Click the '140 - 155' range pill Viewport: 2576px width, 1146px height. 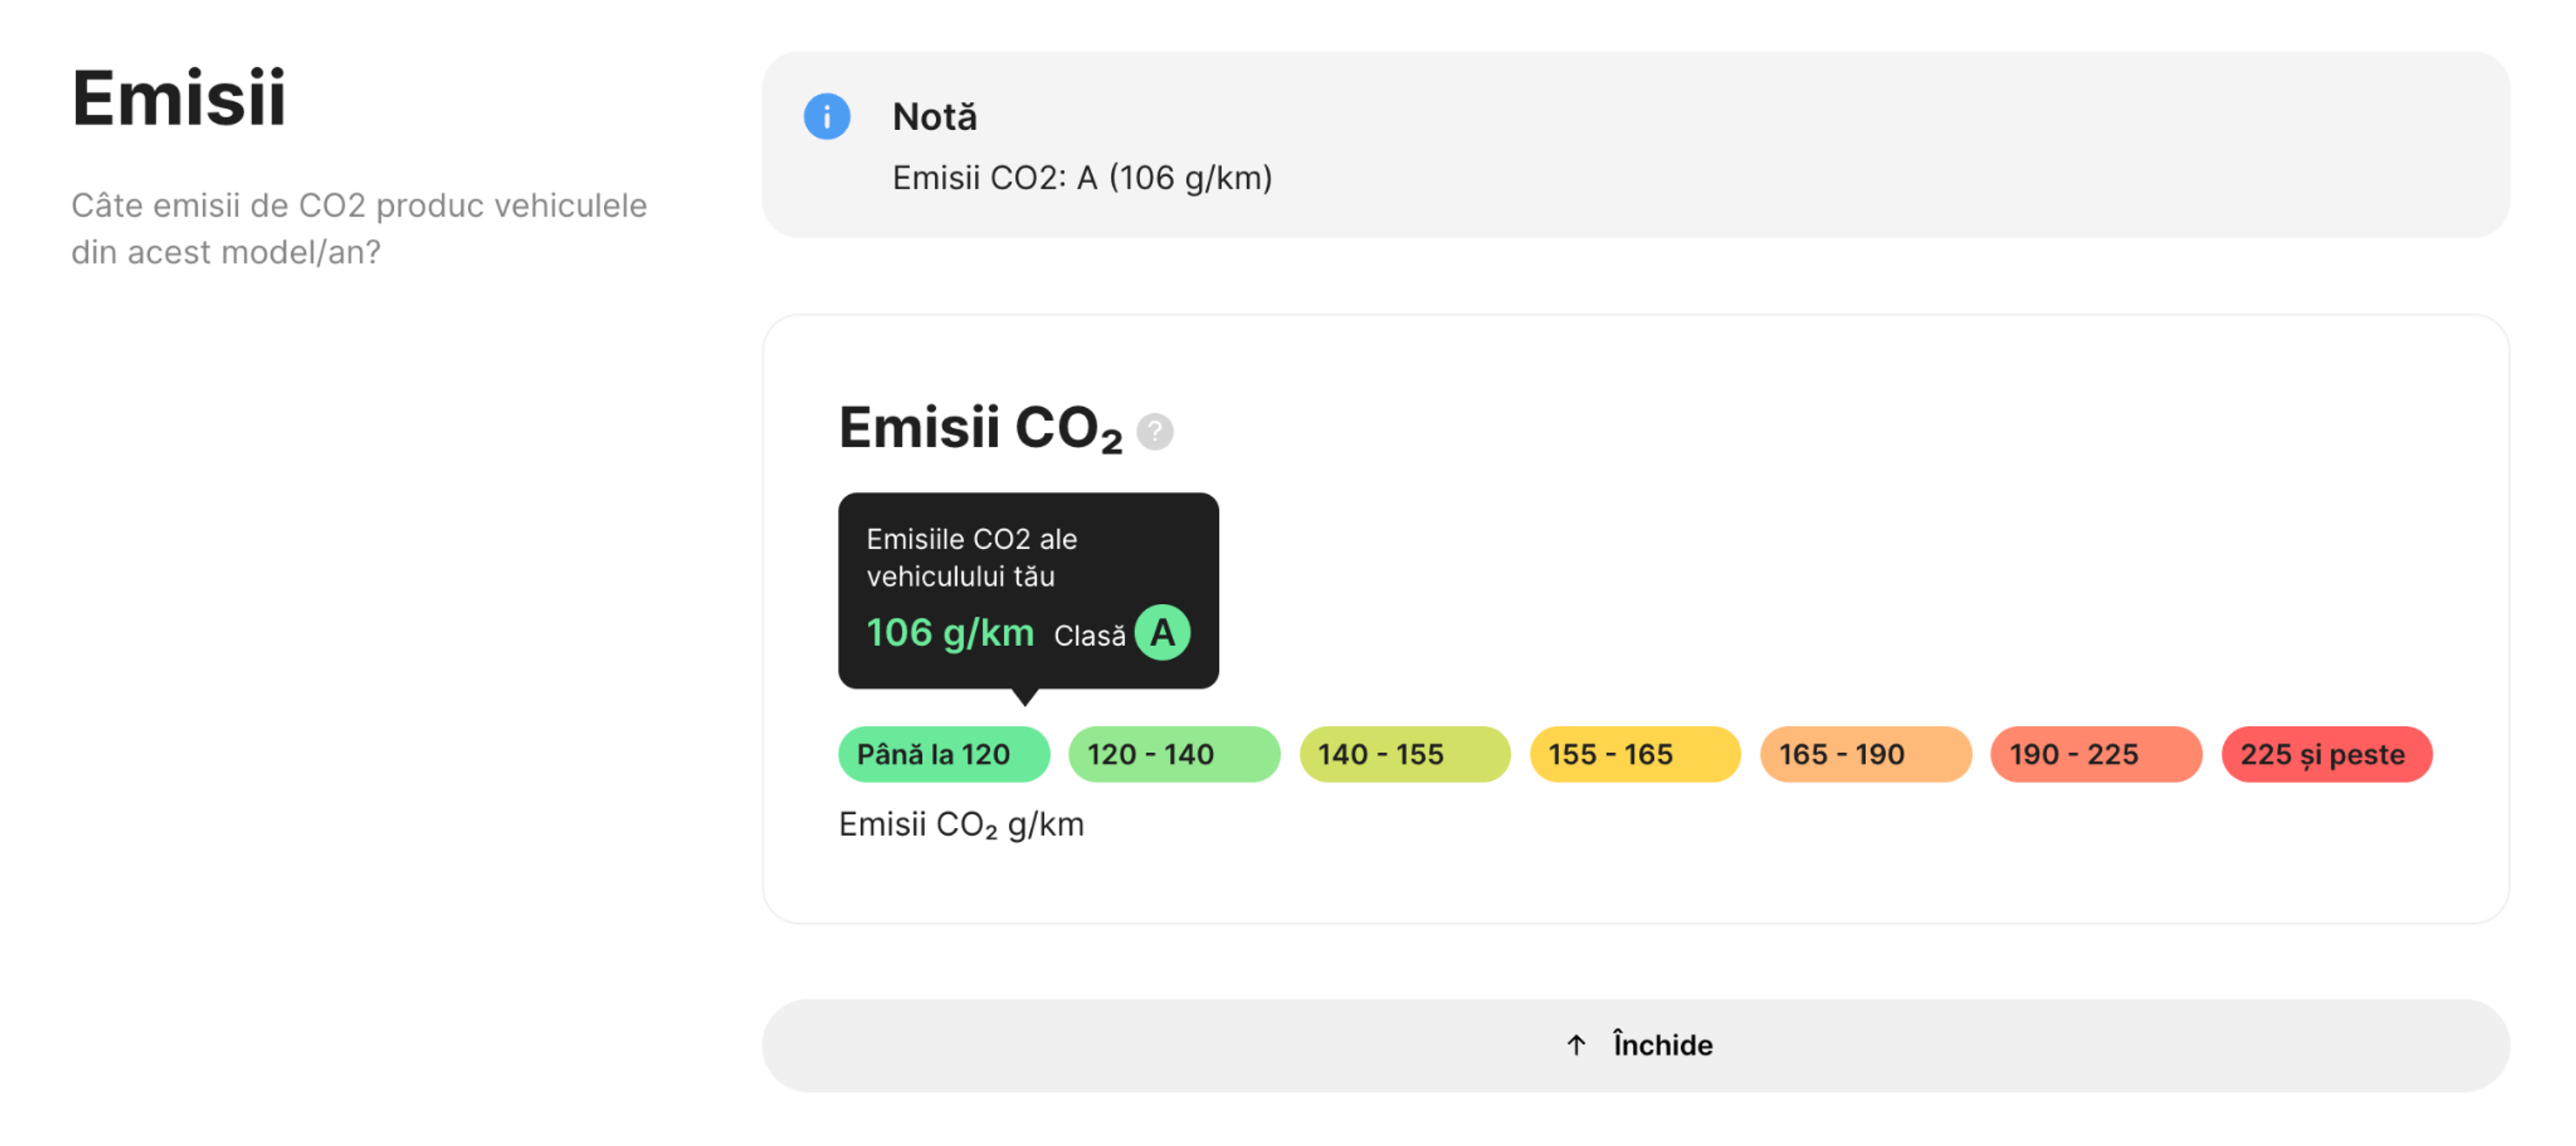pos(1404,754)
